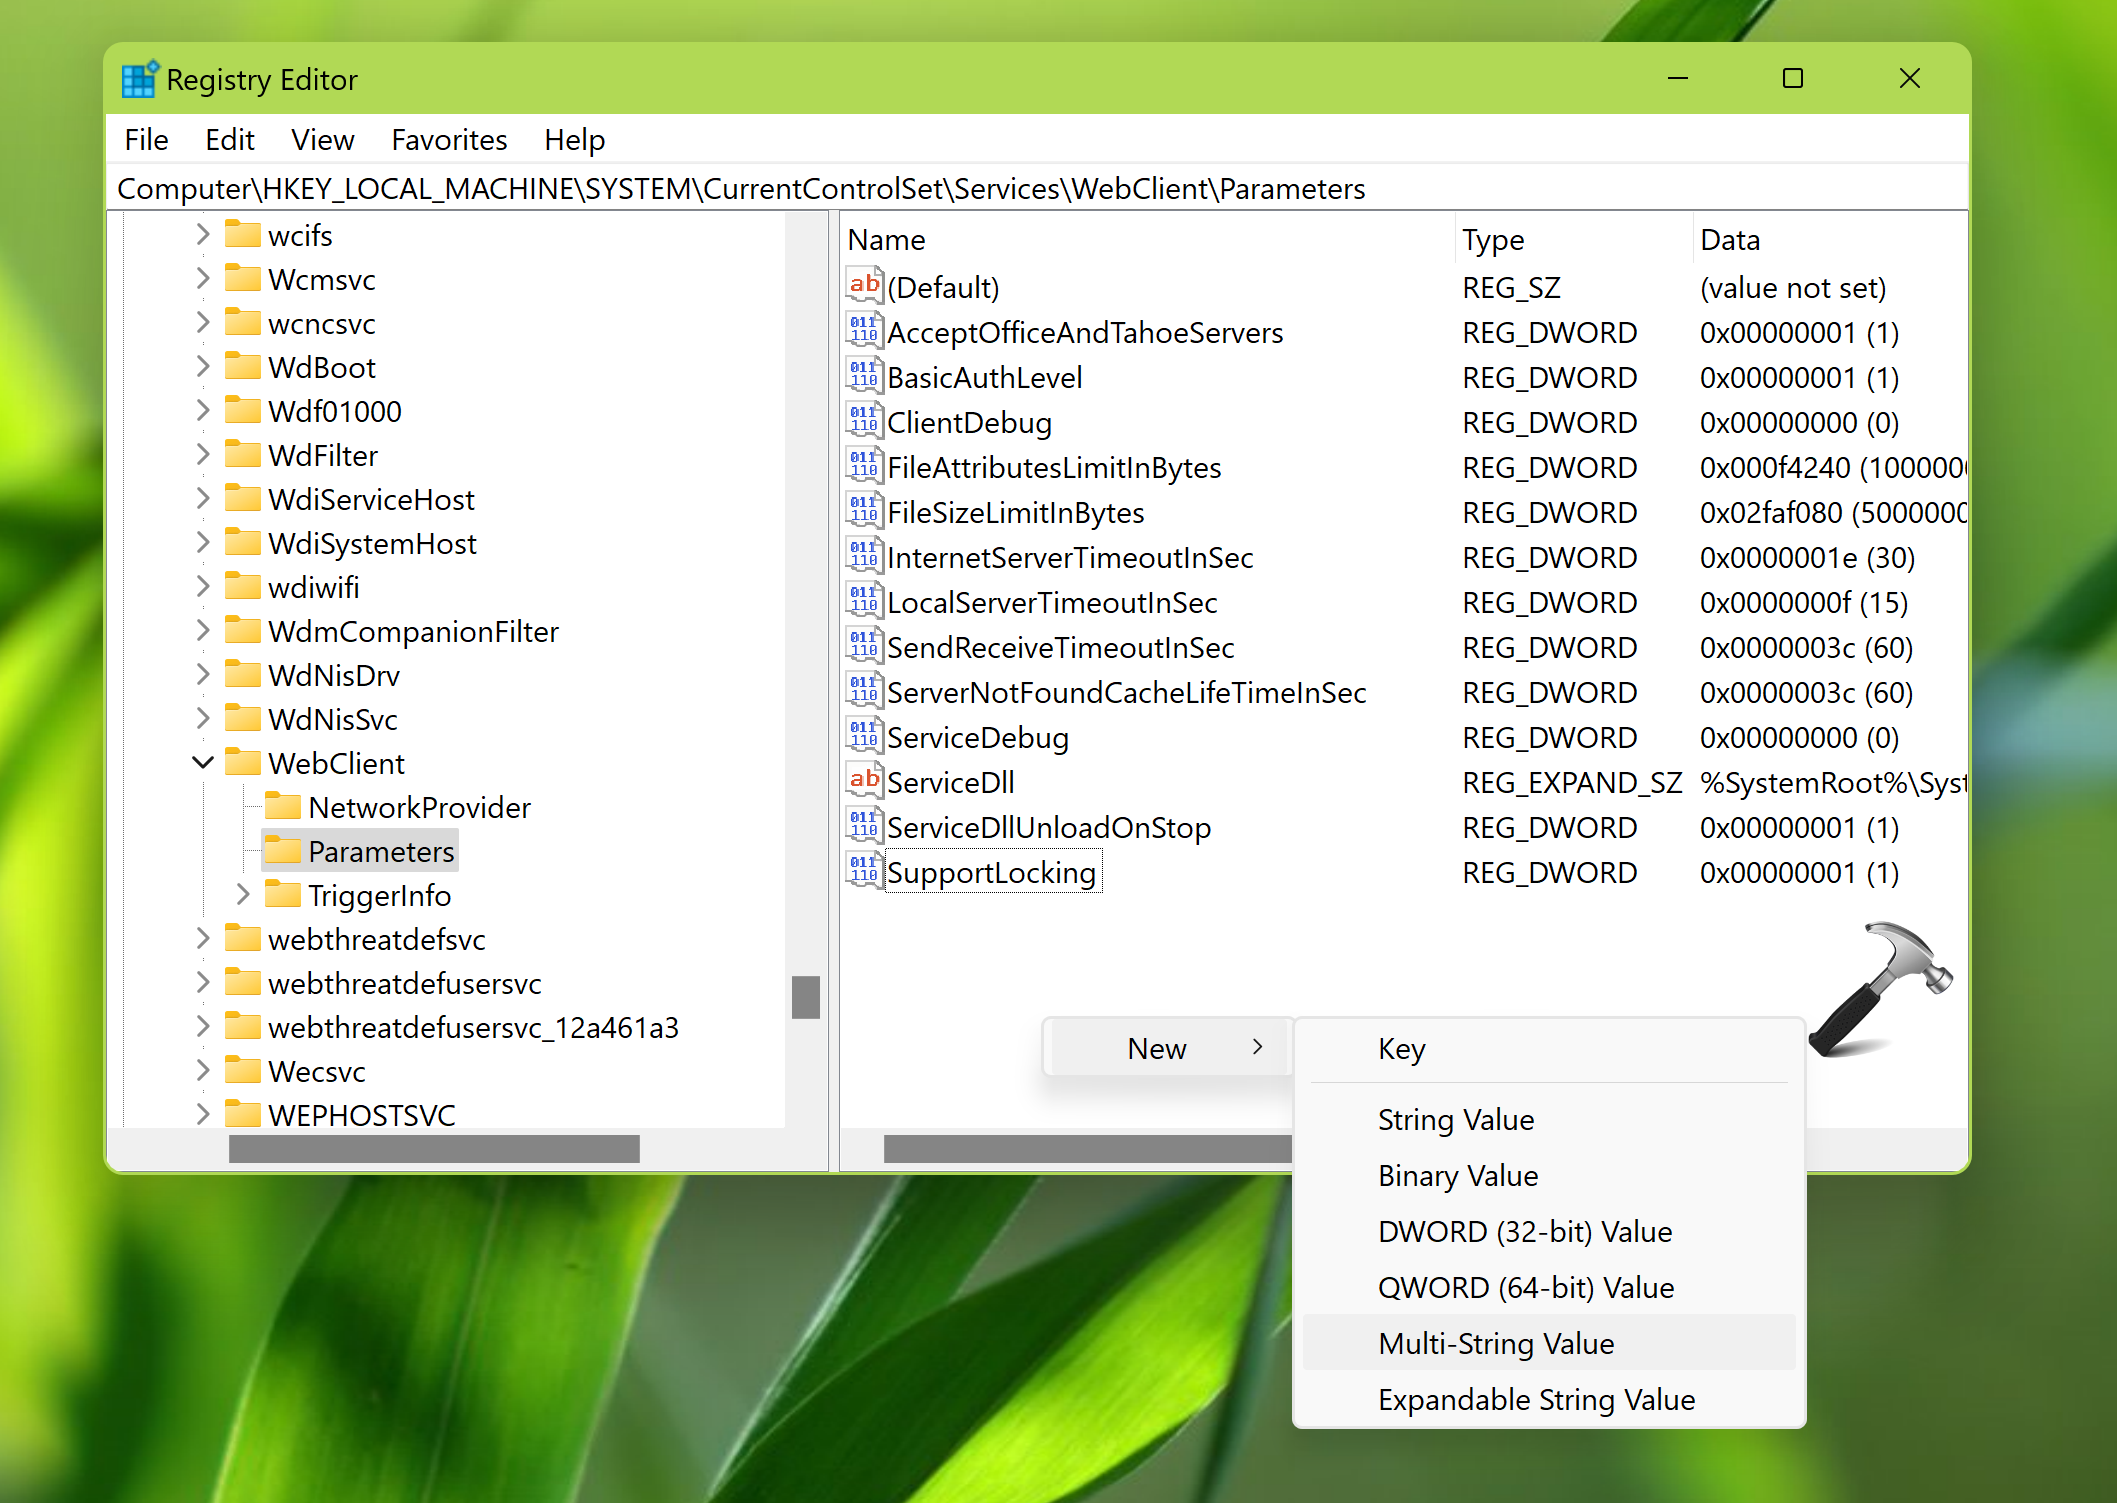Click the WdBoot folder icon
The height and width of the screenshot is (1503, 2117).
tap(243, 366)
